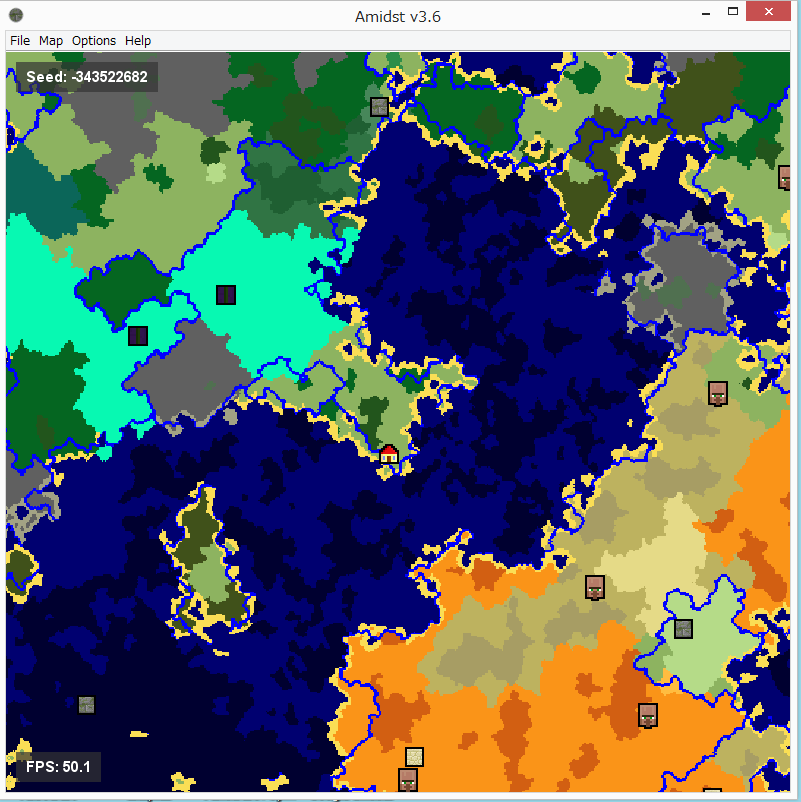This screenshot has width=801, height=802.
Task: Maximize the Amidst window
Action: [732, 12]
